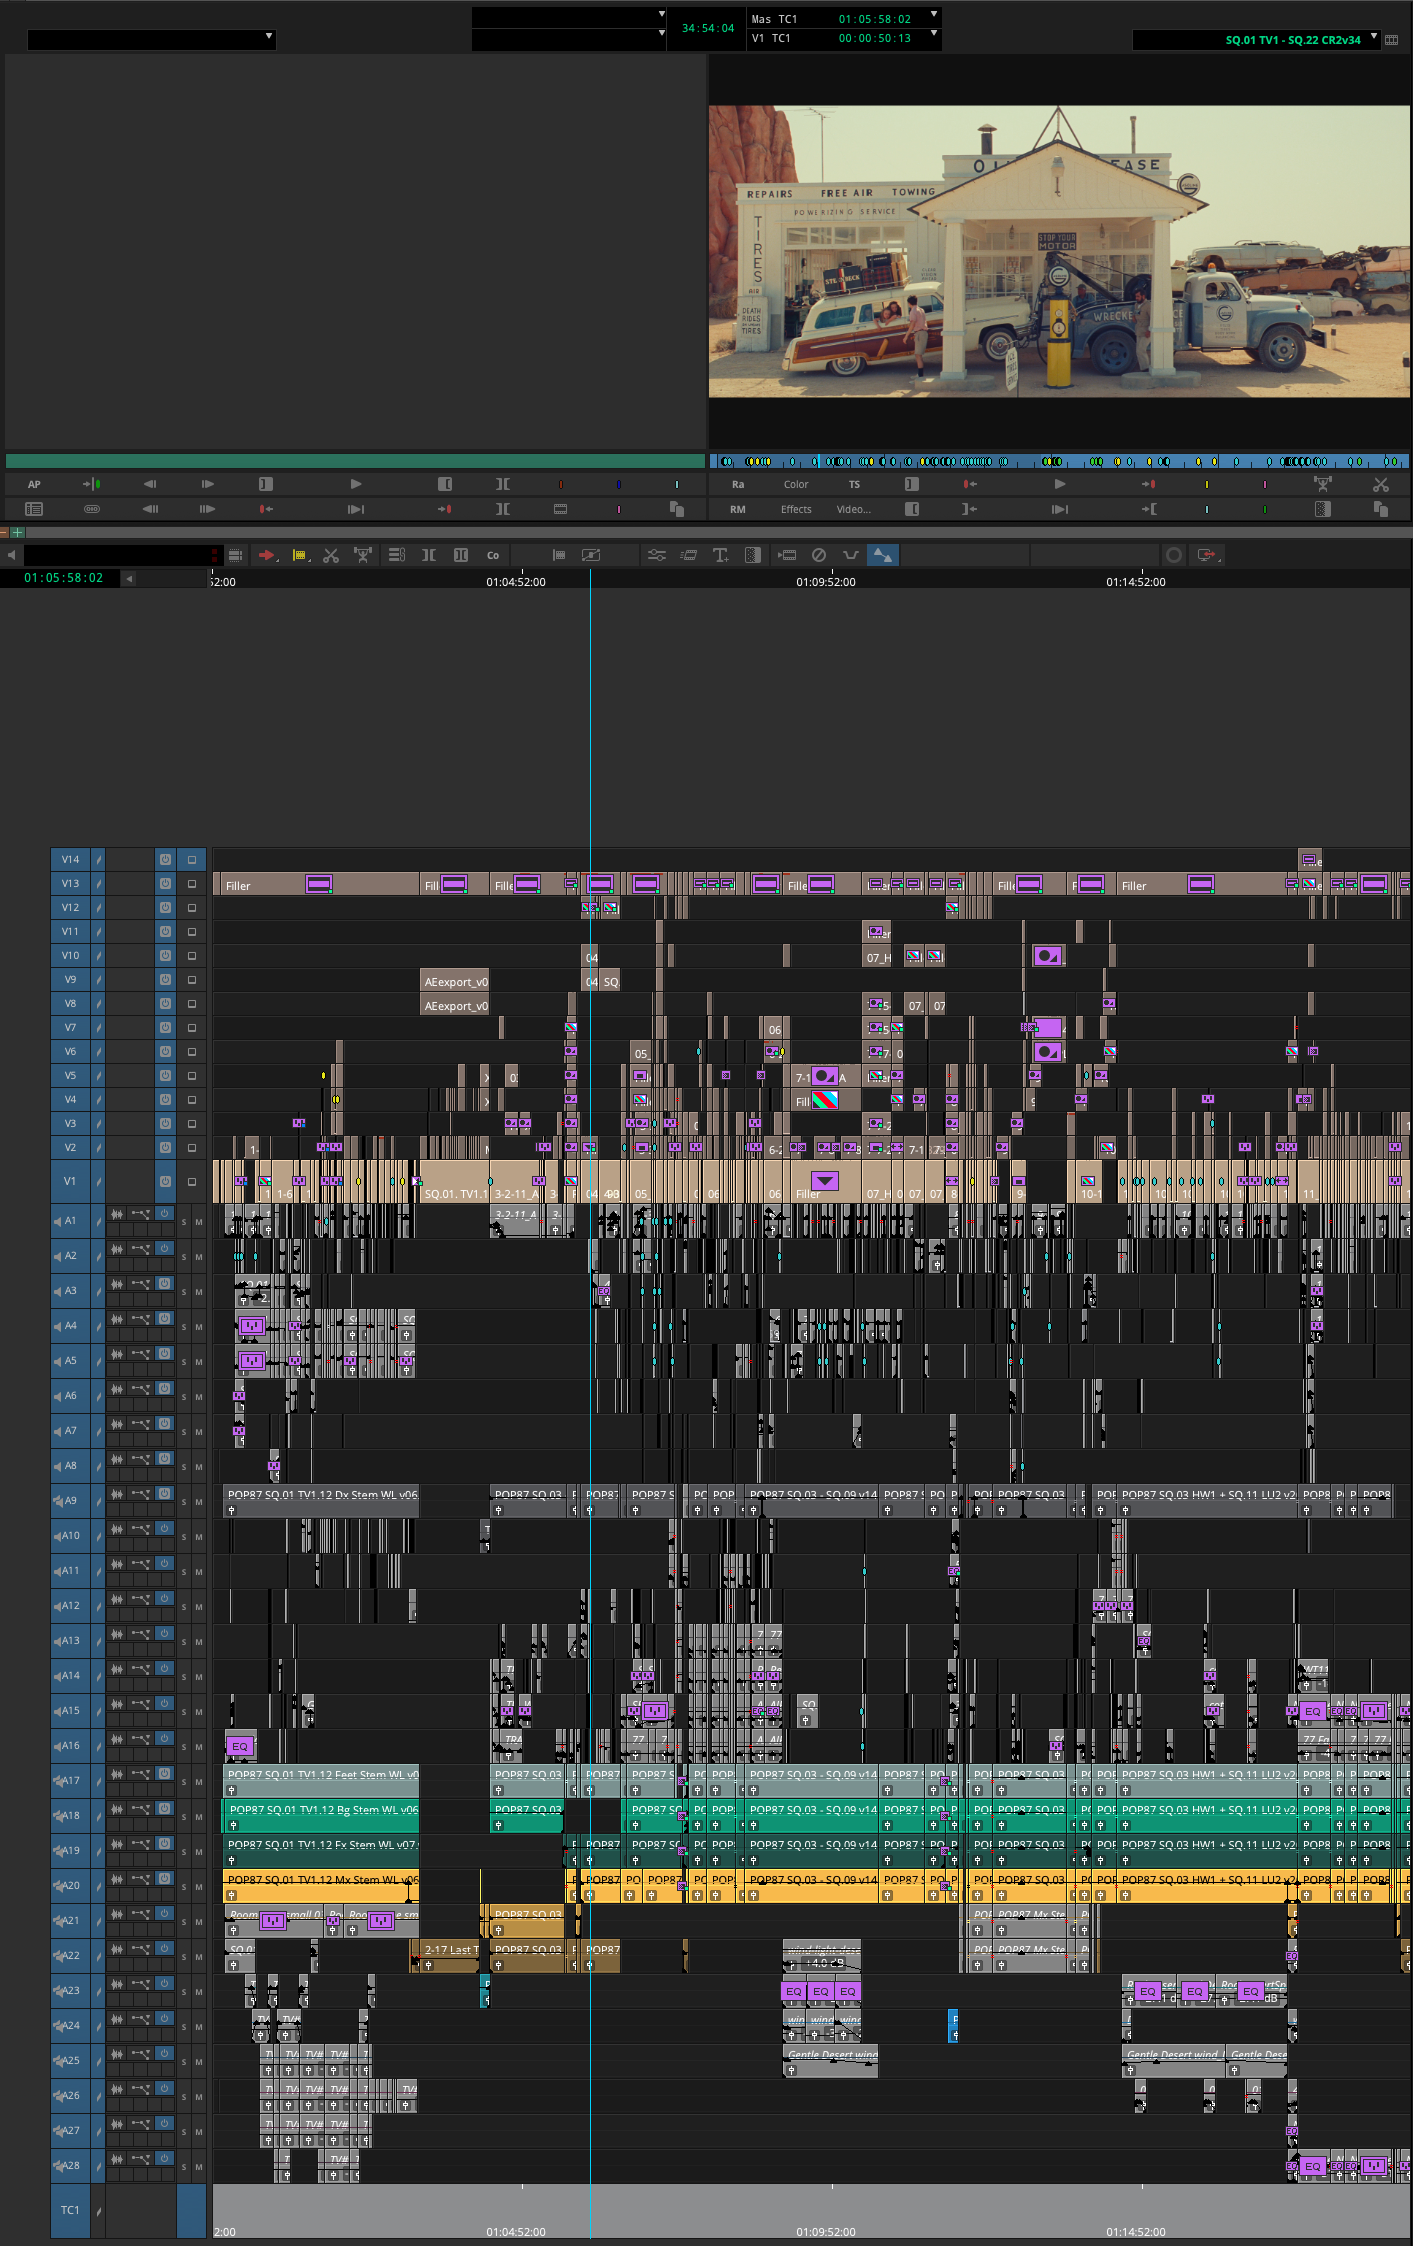Solo audio track A1
1413x2246 pixels.
(184, 1222)
